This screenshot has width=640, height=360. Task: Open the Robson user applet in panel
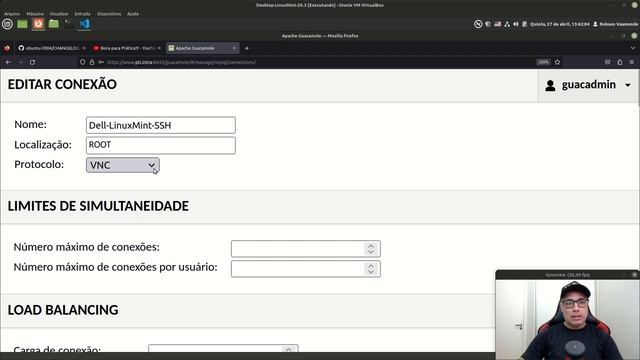616,24
